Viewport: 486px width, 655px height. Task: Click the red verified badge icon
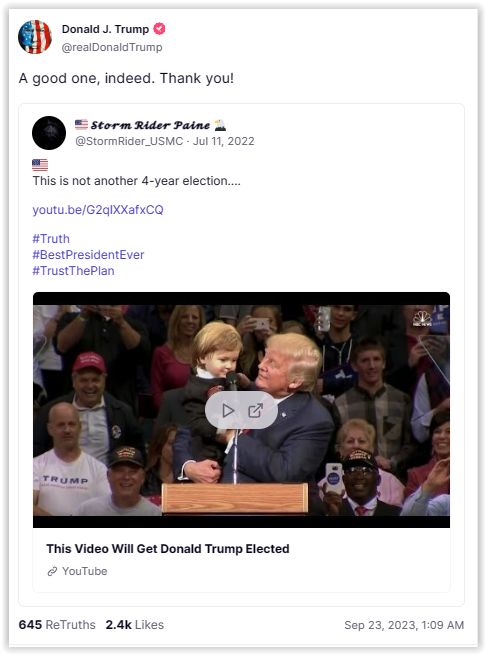tap(159, 29)
